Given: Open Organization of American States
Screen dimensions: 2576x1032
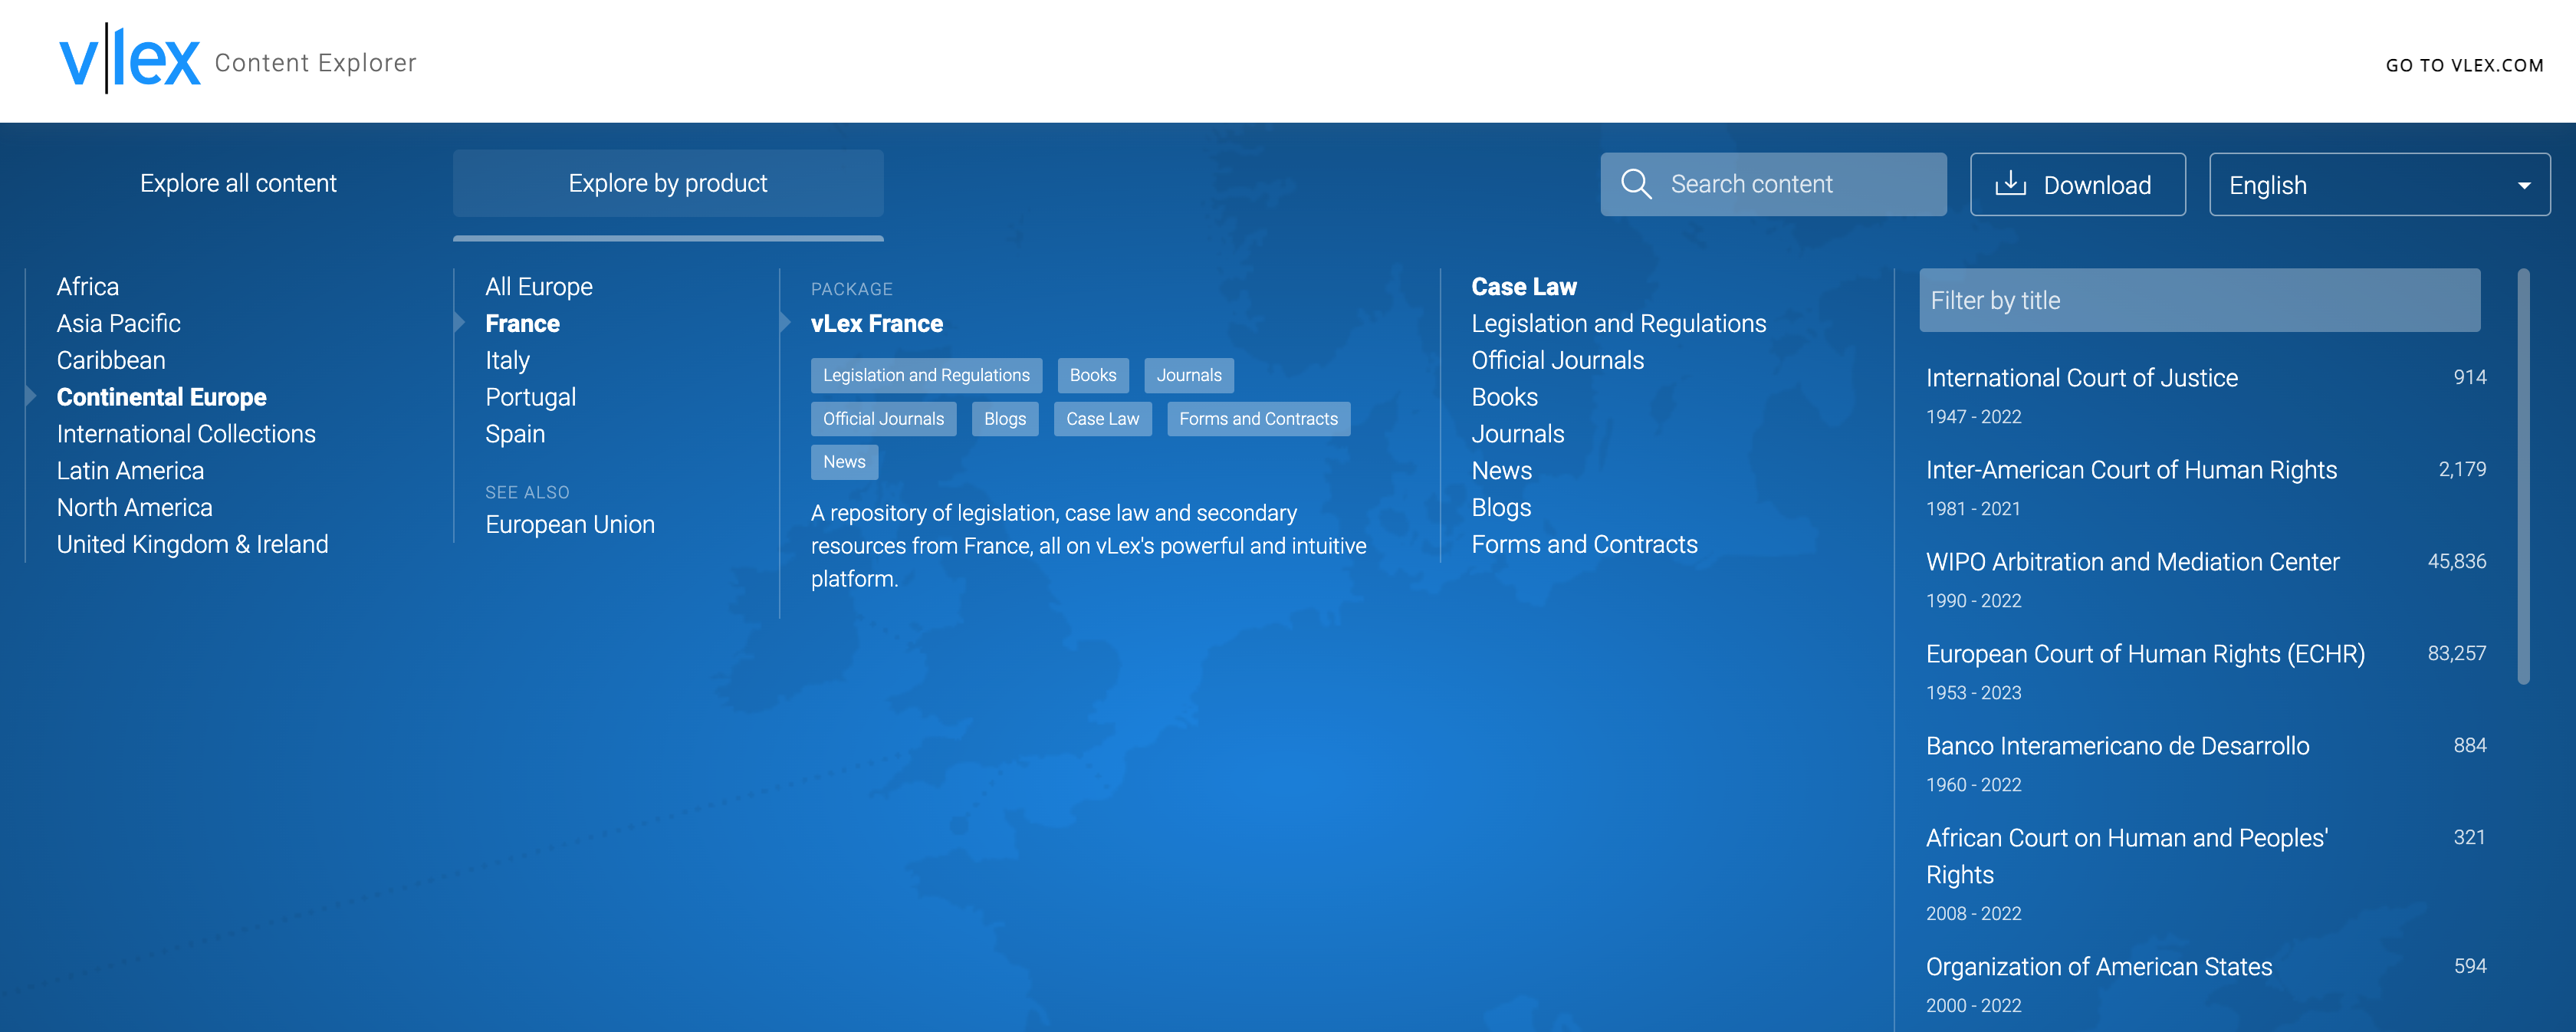Looking at the screenshot, I should click(2099, 967).
